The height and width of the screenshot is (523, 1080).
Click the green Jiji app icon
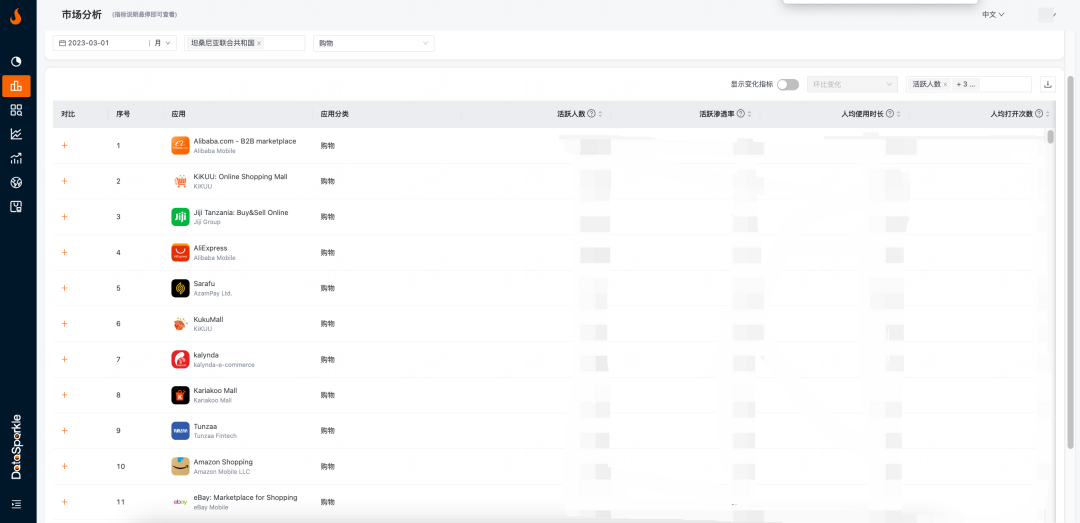point(180,216)
